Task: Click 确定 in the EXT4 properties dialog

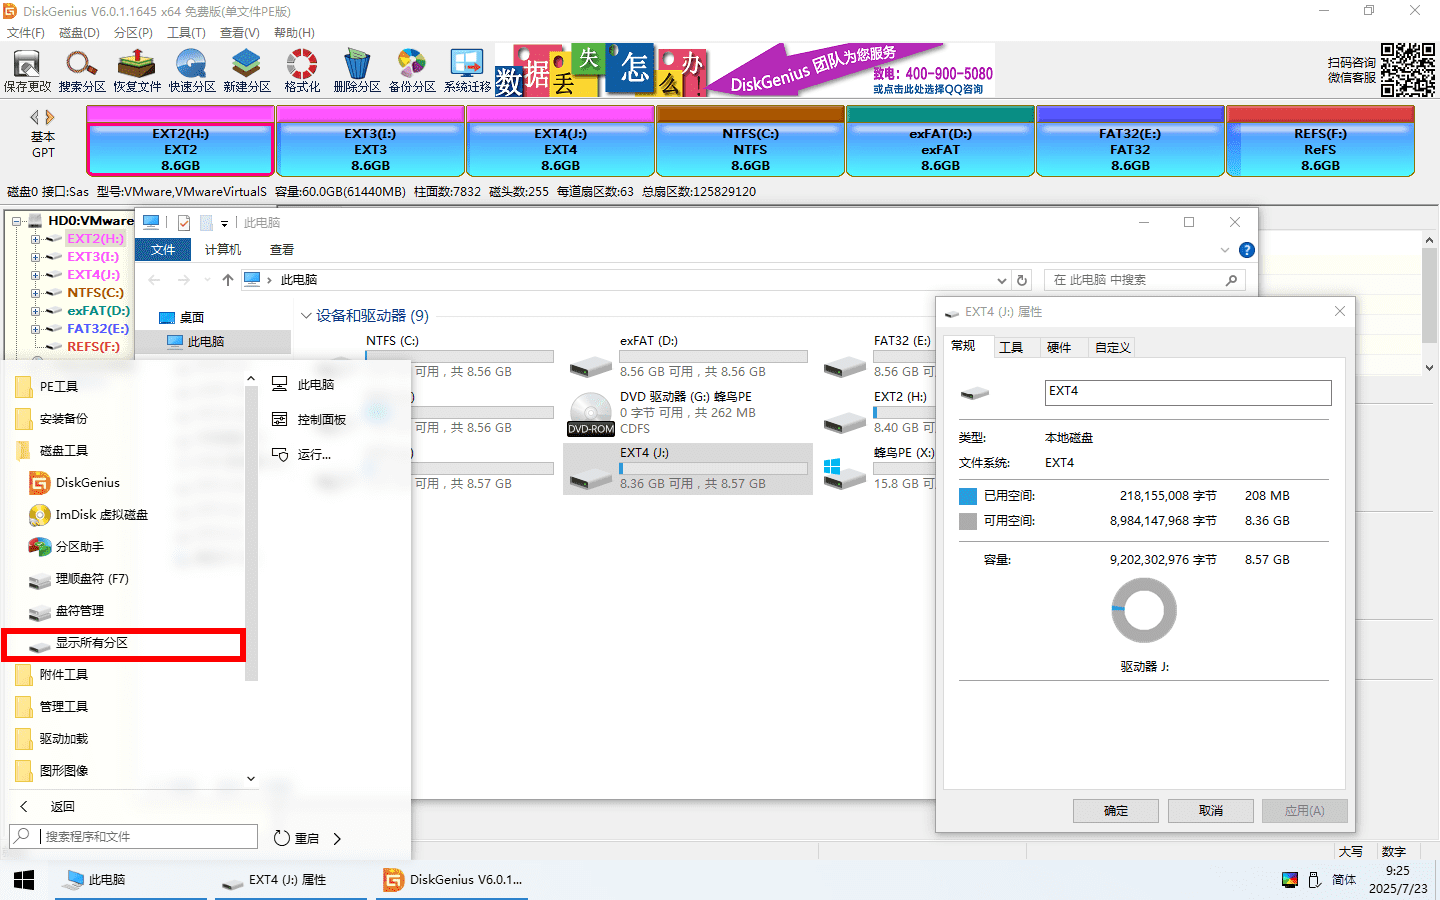Action: click(x=1116, y=811)
